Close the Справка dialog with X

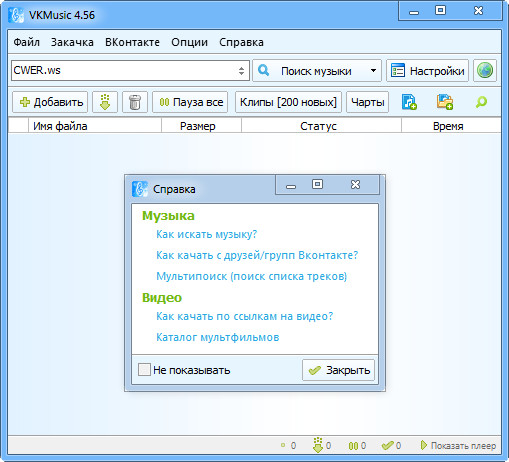tap(355, 185)
